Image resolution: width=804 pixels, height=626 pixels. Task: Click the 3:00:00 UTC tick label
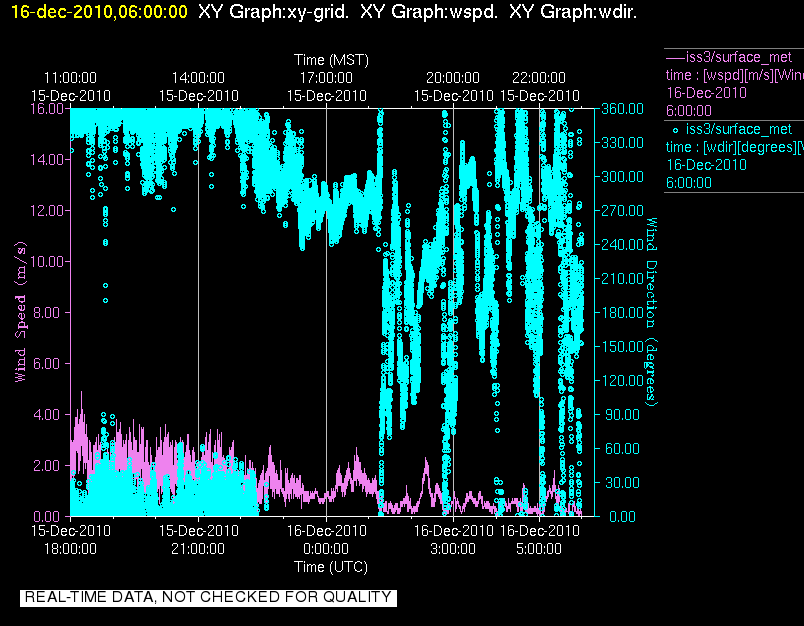coord(453,549)
